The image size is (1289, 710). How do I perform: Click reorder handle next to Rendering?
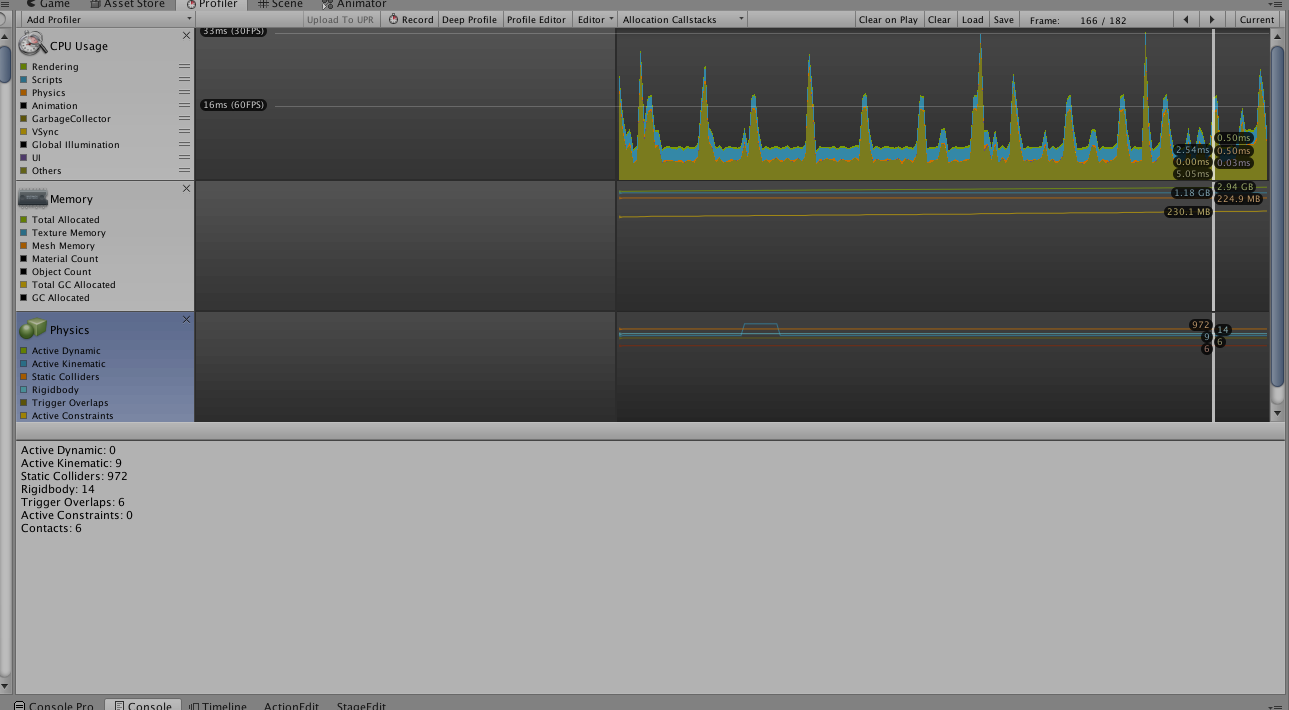coord(184,66)
